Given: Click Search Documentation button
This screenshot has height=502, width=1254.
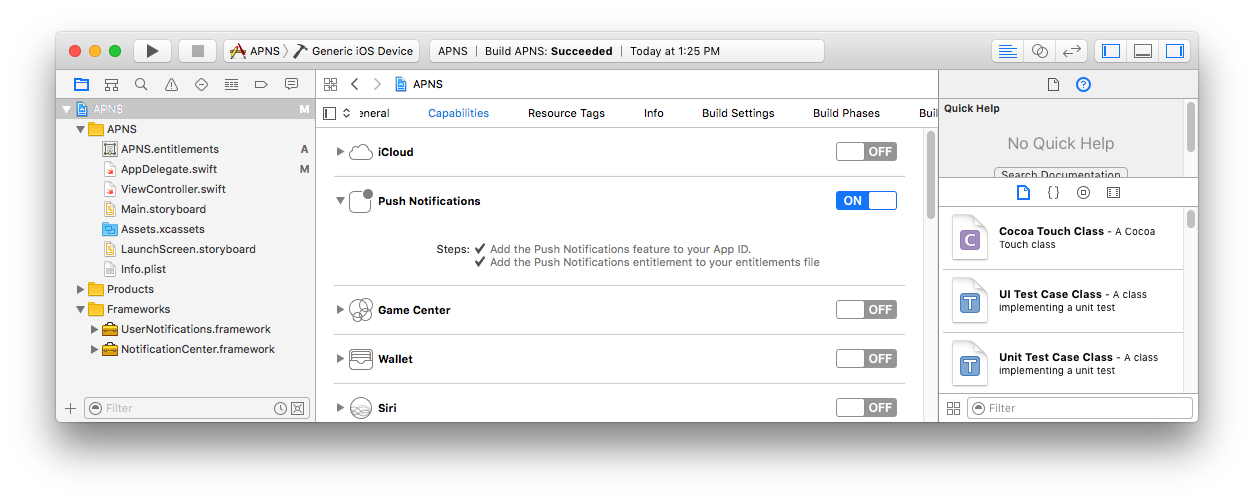Looking at the screenshot, I should click(1061, 174).
